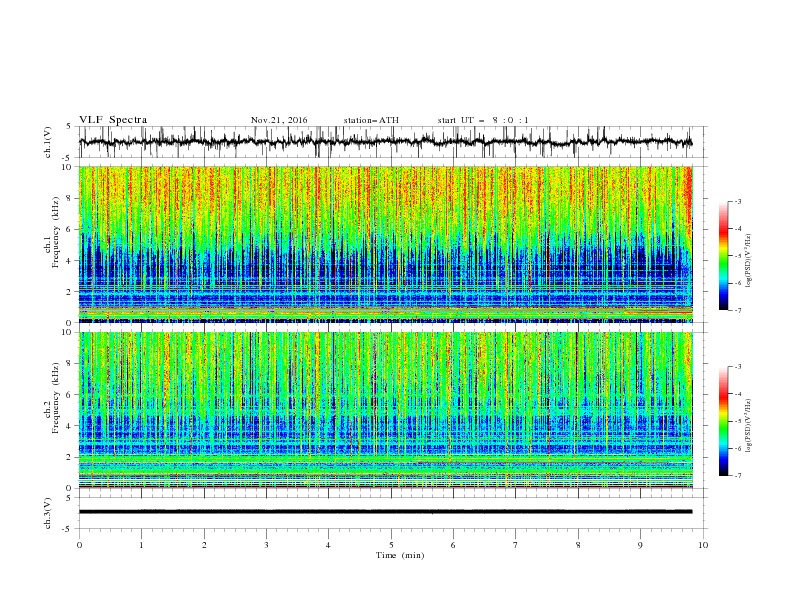Click the "ch.3(V)" waveform axis label
Viewport: 792px width, 612px height.
(x=48, y=513)
